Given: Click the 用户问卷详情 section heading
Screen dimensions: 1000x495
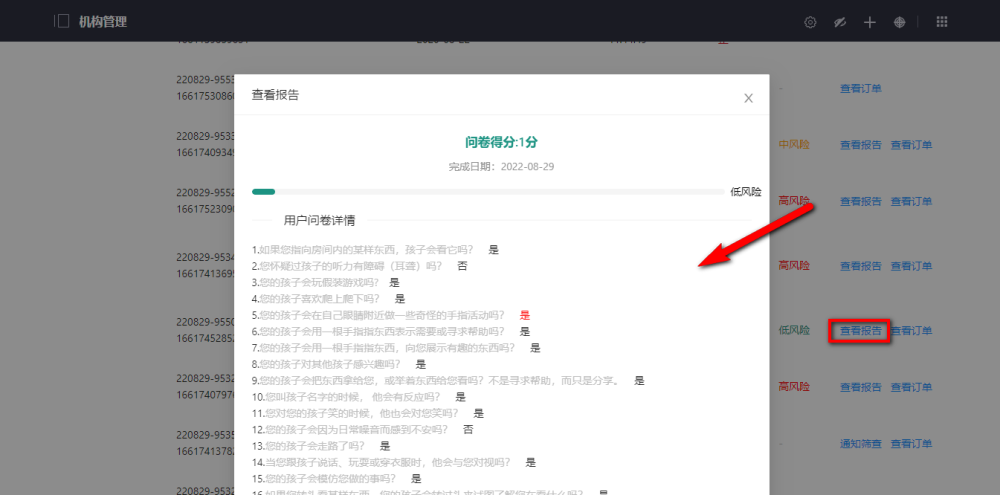Looking at the screenshot, I should pyautogui.click(x=320, y=221).
